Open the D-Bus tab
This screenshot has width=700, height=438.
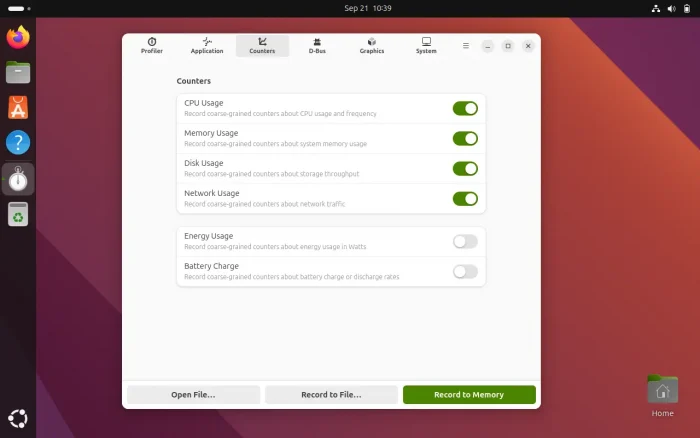click(x=317, y=46)
